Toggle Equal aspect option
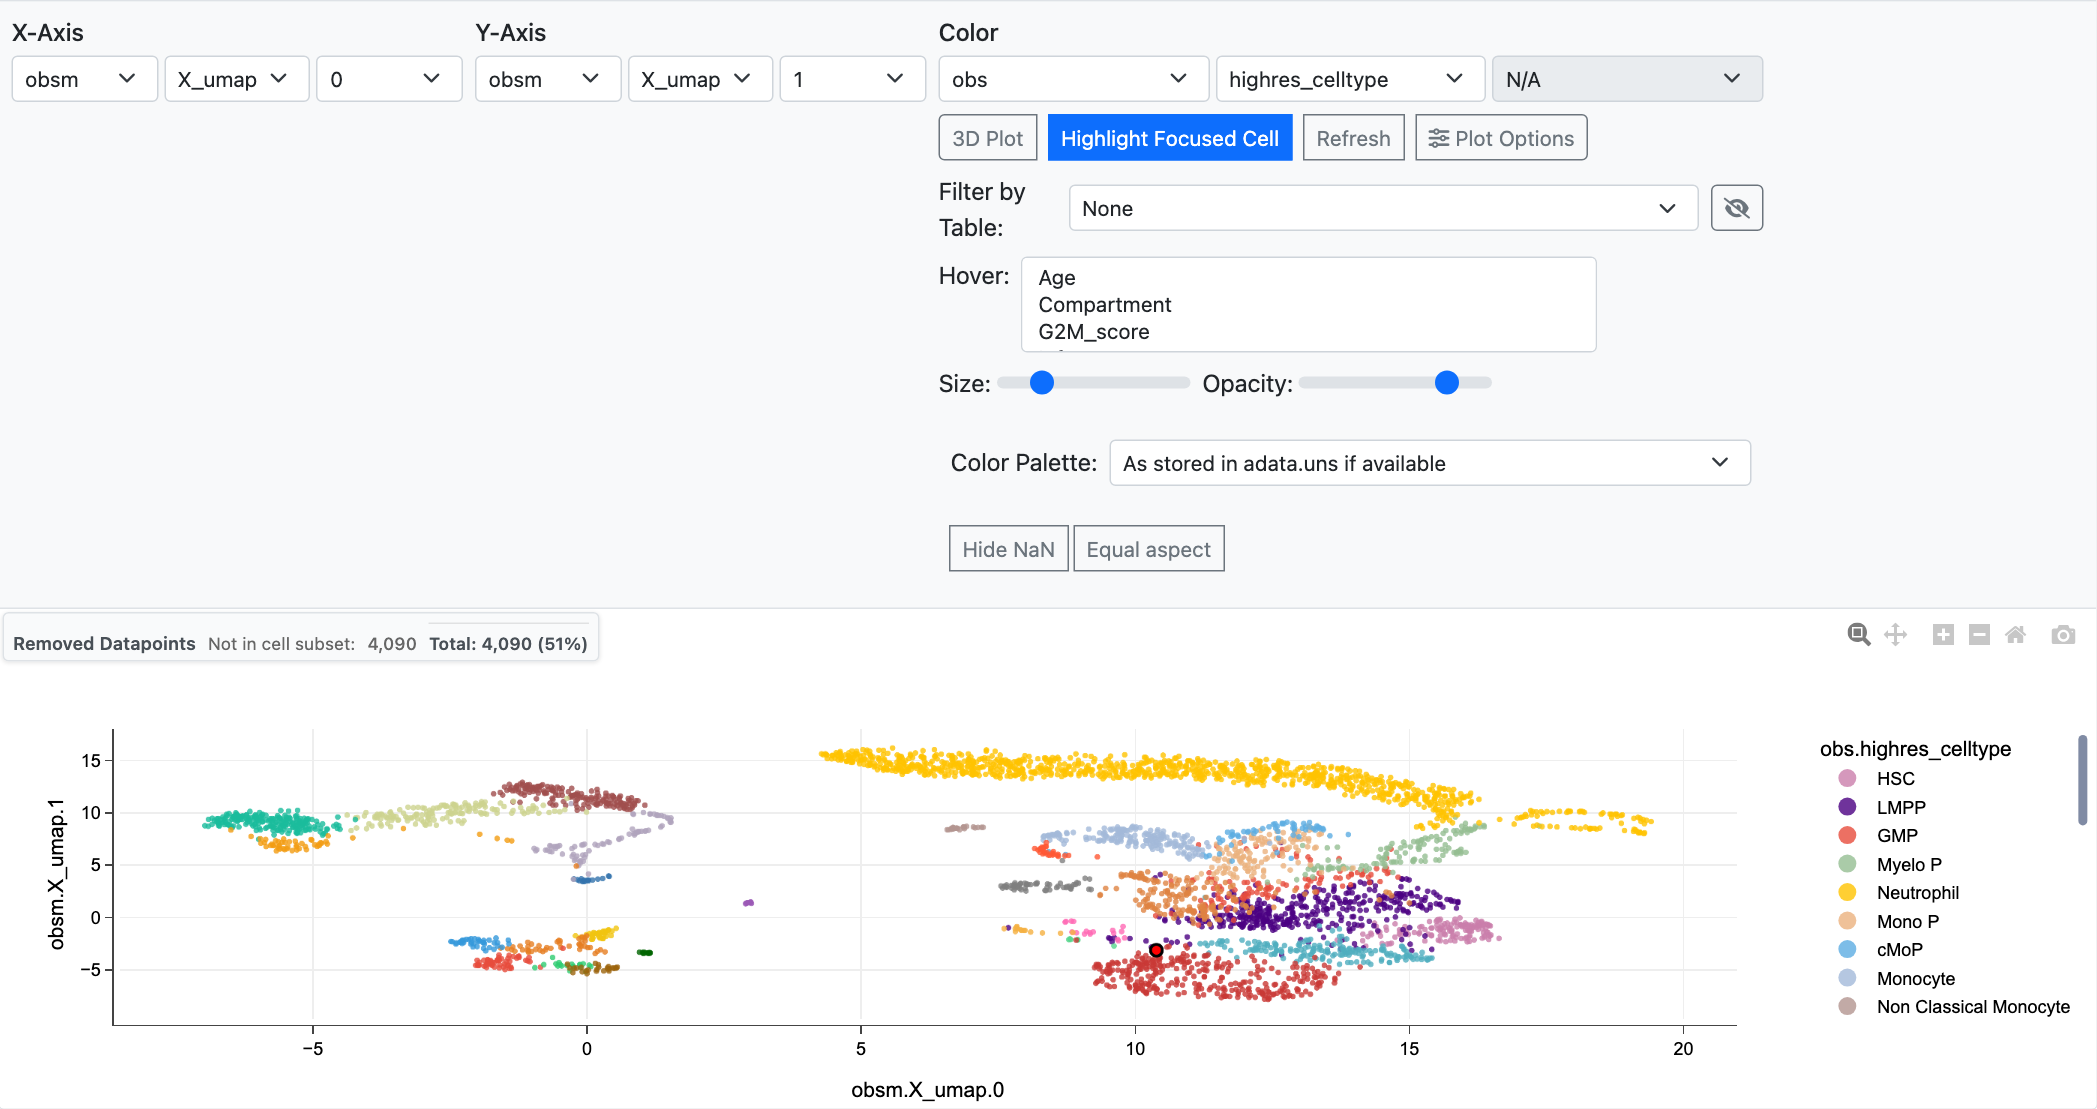Screen dimensions: 2097x1109 1148,549
